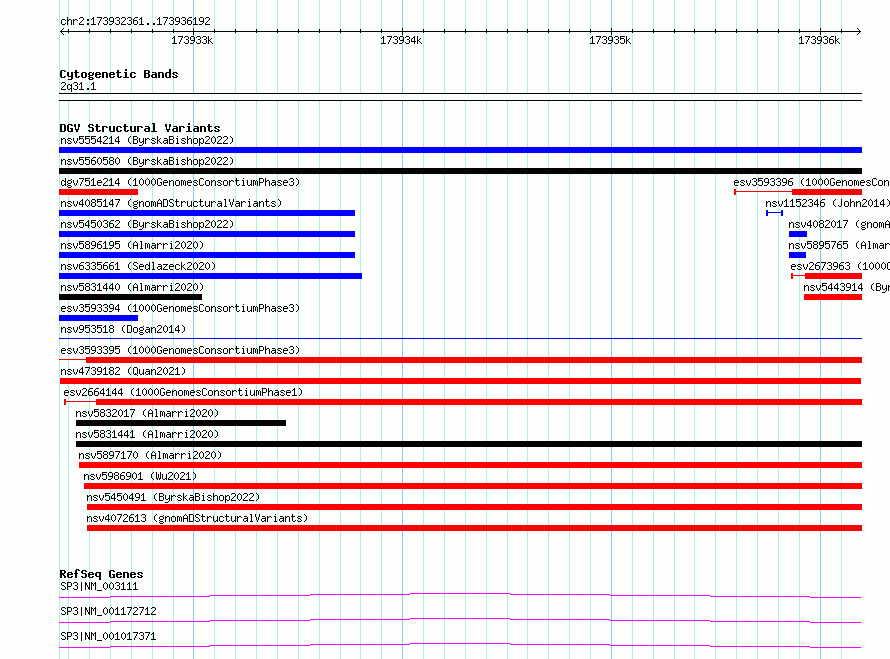This screenshot has width=890, height=659.
Task: Click nsv4085147 (gnomADStructuralVariants) label
Action: pyautogui.click(x=171, y=203)
